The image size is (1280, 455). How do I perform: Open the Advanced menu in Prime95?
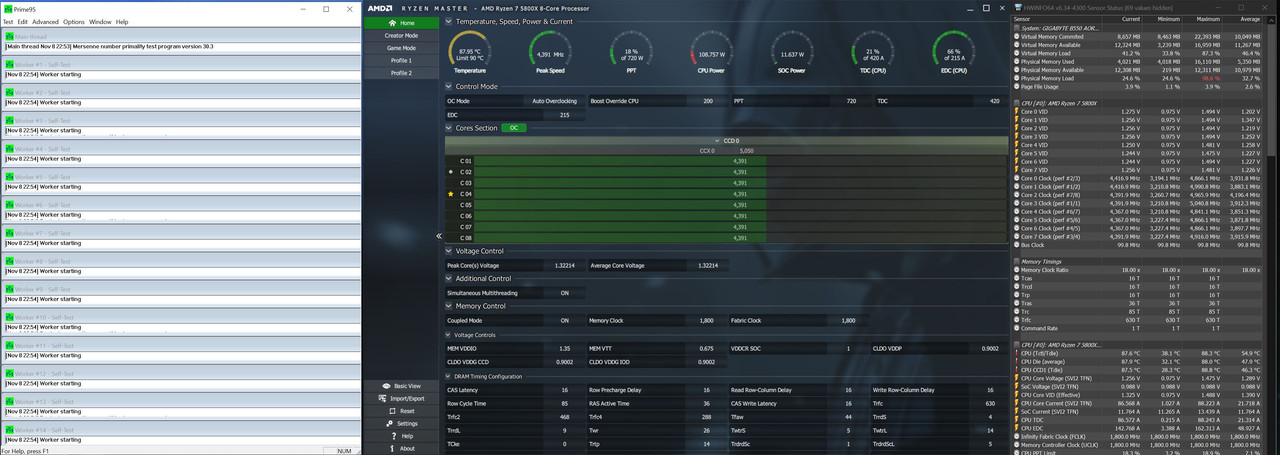[45, 21]
